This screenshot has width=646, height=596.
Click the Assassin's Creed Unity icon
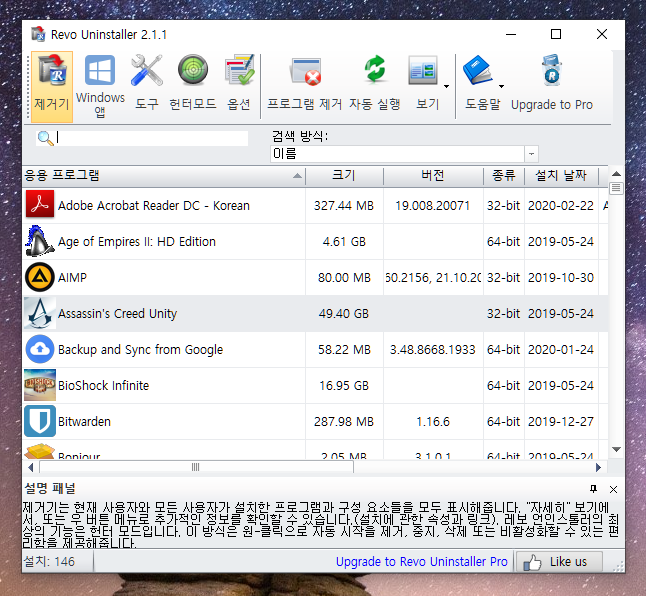40,313
